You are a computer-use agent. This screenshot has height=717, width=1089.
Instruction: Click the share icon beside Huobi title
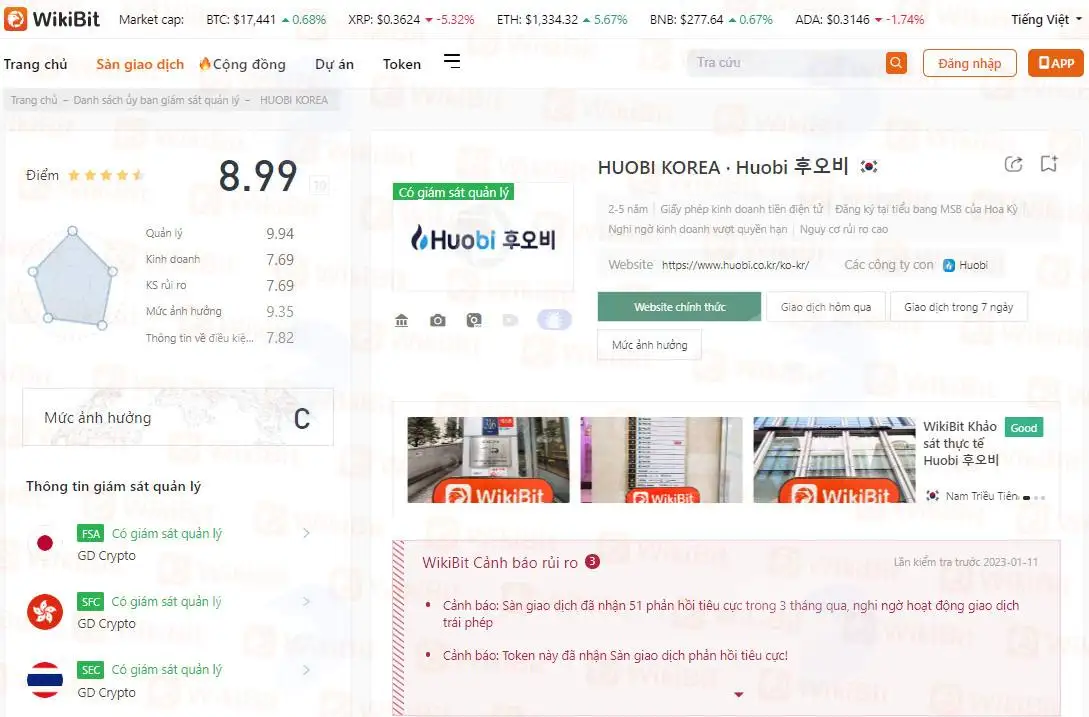tap(1013, 164)
